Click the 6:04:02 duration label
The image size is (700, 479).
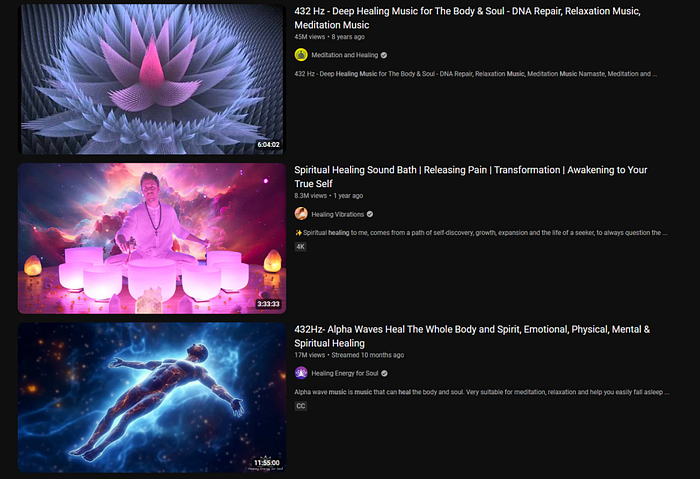[x=268, y=145]
